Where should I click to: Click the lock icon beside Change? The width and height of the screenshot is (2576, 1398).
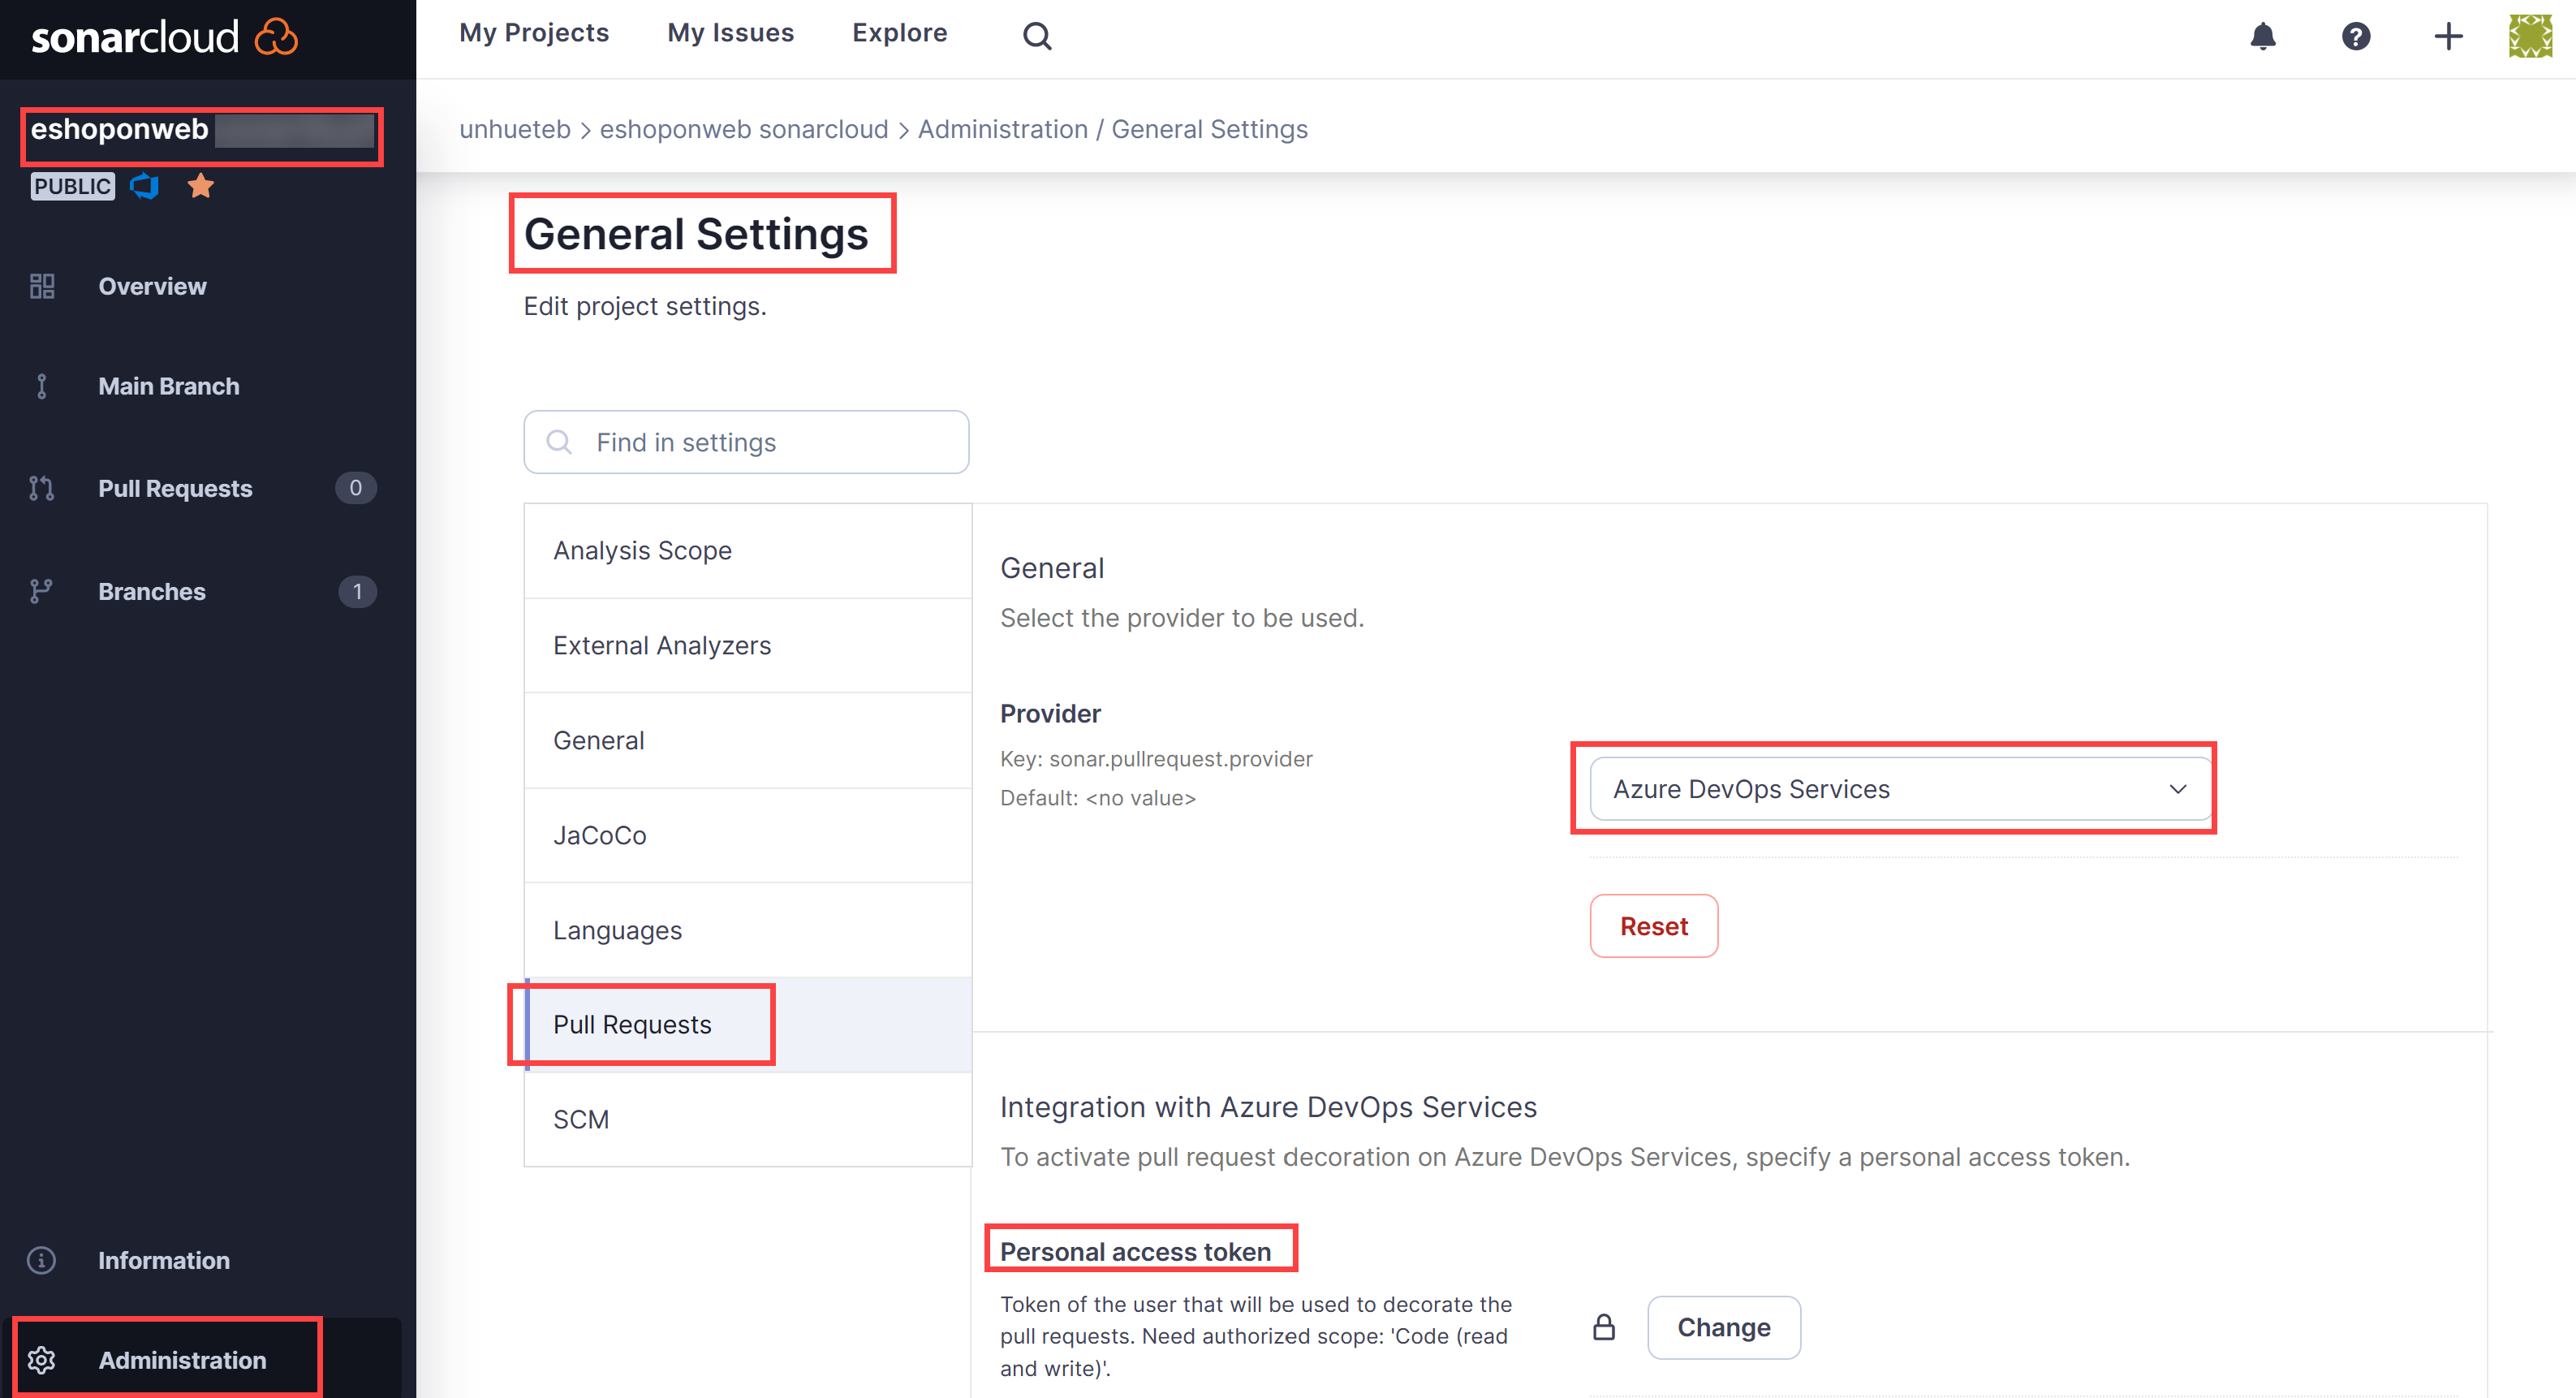(x=1604, y=1327)
